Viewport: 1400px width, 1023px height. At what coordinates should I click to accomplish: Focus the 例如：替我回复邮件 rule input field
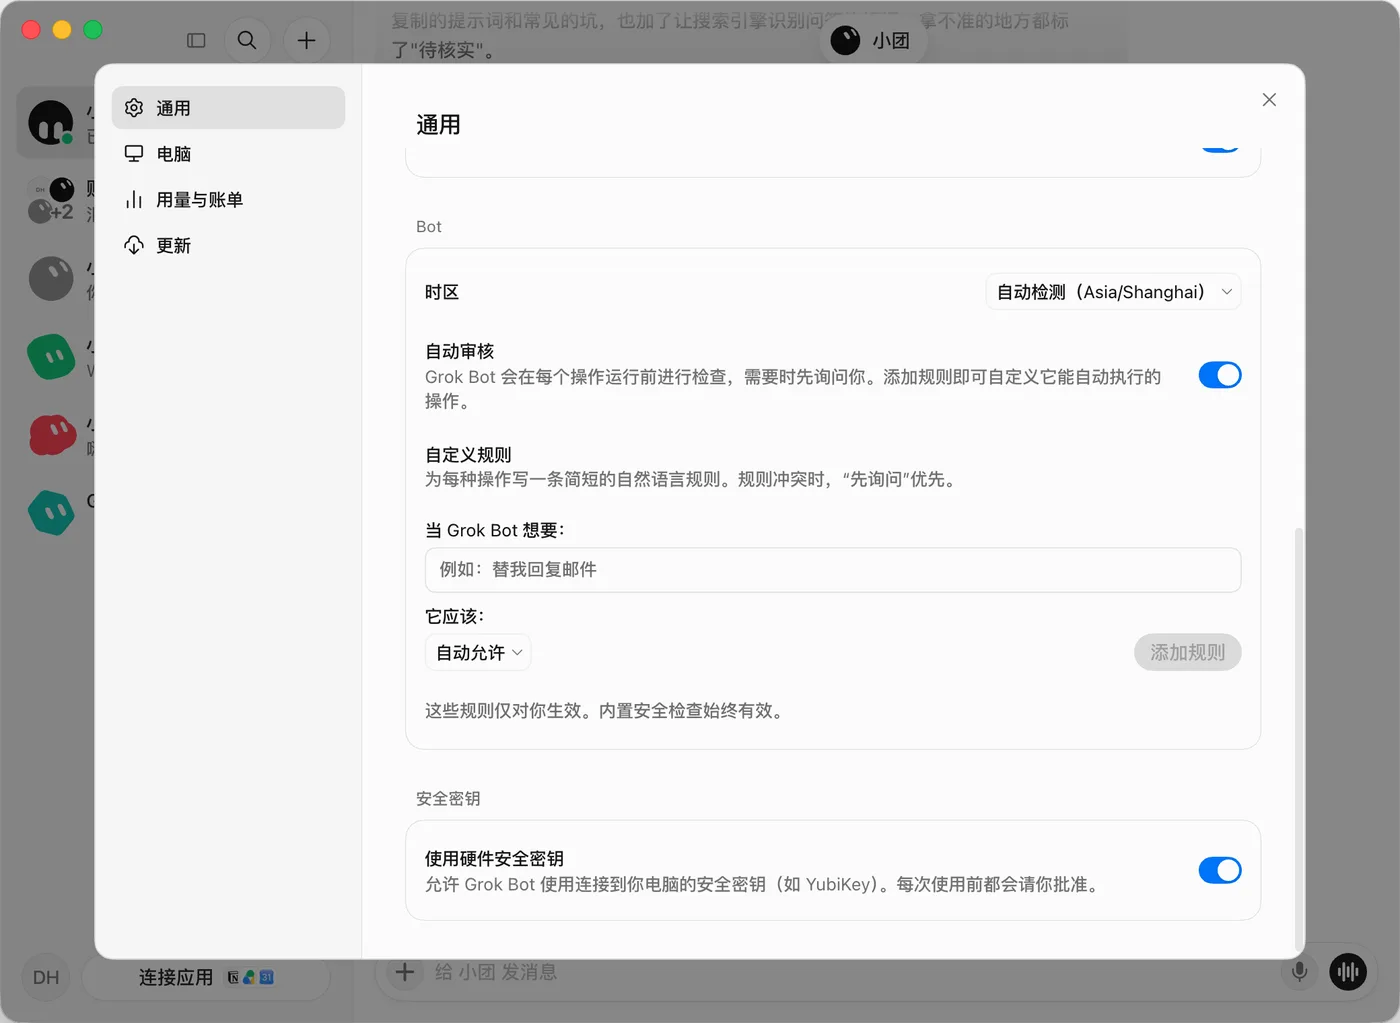pos(833,570)
